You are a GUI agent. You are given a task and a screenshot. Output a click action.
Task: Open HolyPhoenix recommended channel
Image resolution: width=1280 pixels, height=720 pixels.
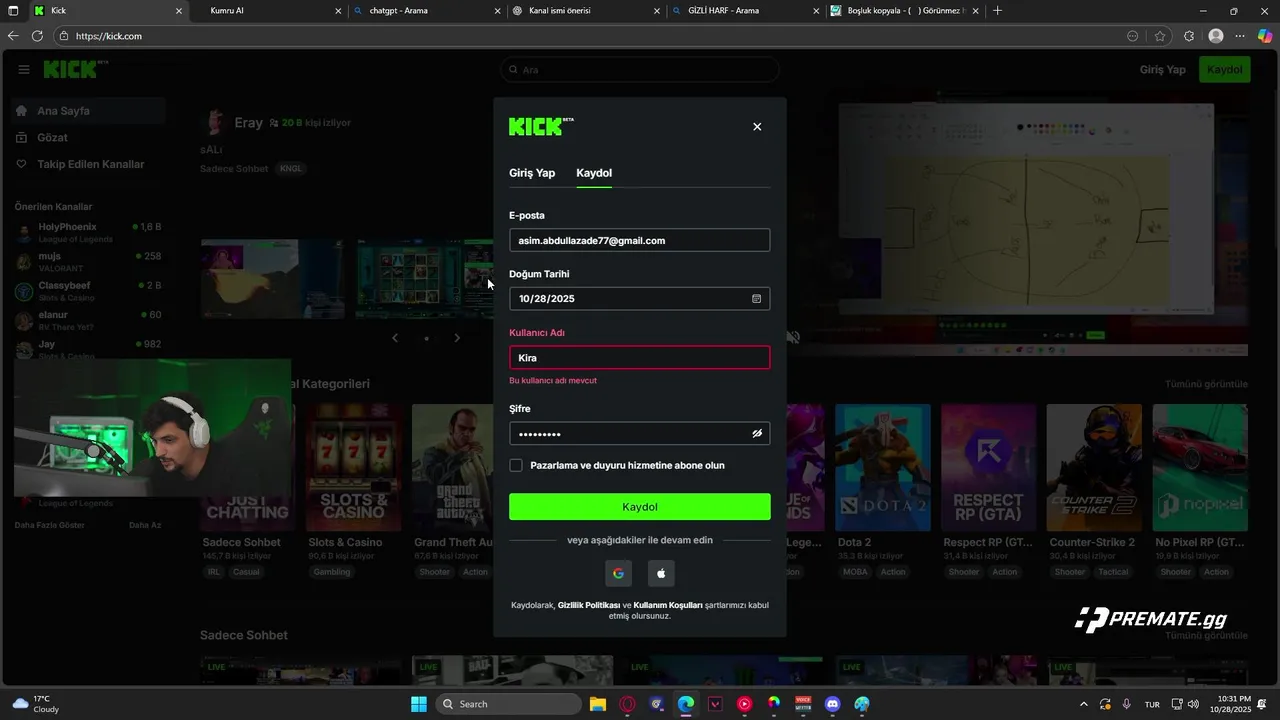click(88, 233)
